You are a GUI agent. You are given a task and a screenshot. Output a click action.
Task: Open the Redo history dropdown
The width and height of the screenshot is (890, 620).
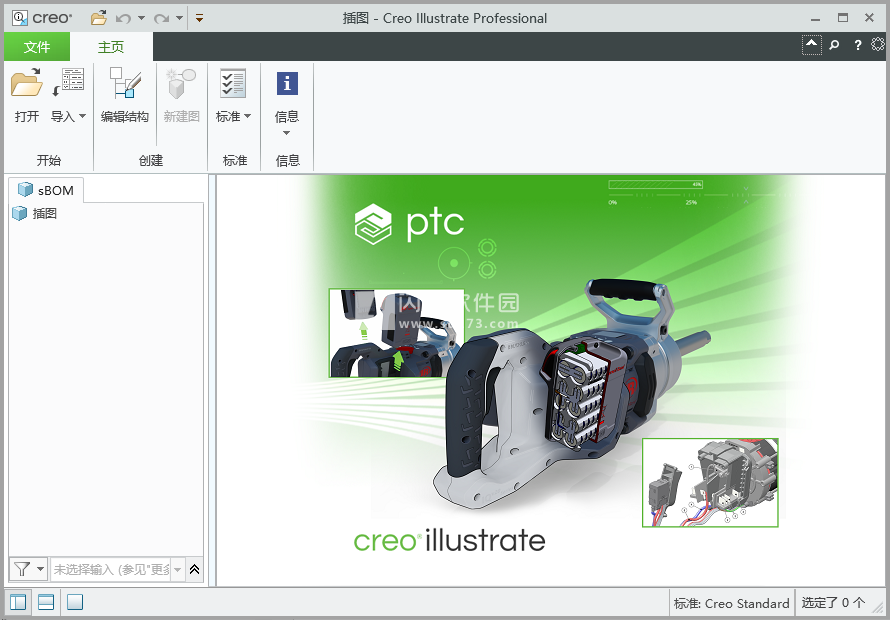point(179,18)
